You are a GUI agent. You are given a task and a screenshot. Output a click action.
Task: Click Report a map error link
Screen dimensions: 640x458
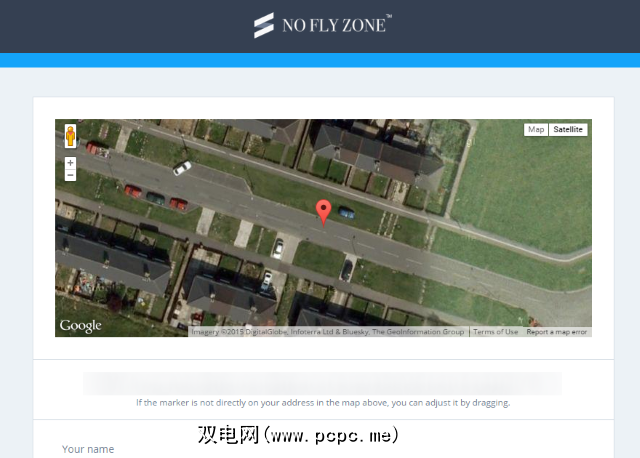tap(557, 332)
